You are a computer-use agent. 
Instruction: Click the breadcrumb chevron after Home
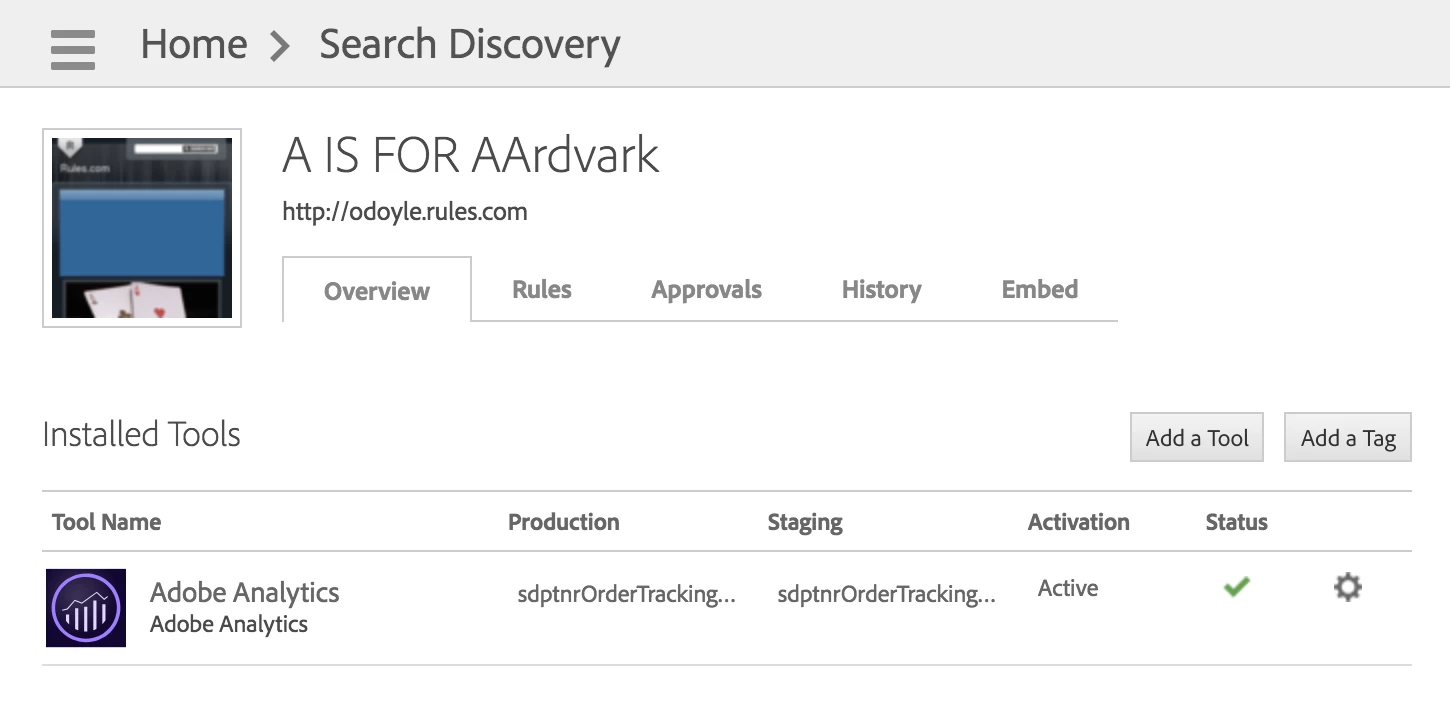[281, 46]
